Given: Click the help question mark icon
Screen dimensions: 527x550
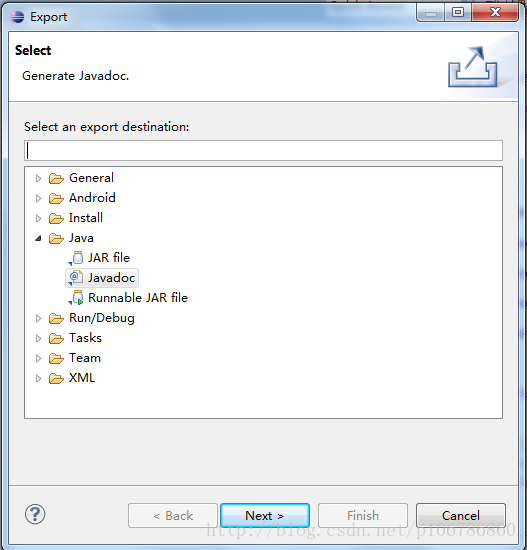Looking at the screenshot, I should (35, 515).
